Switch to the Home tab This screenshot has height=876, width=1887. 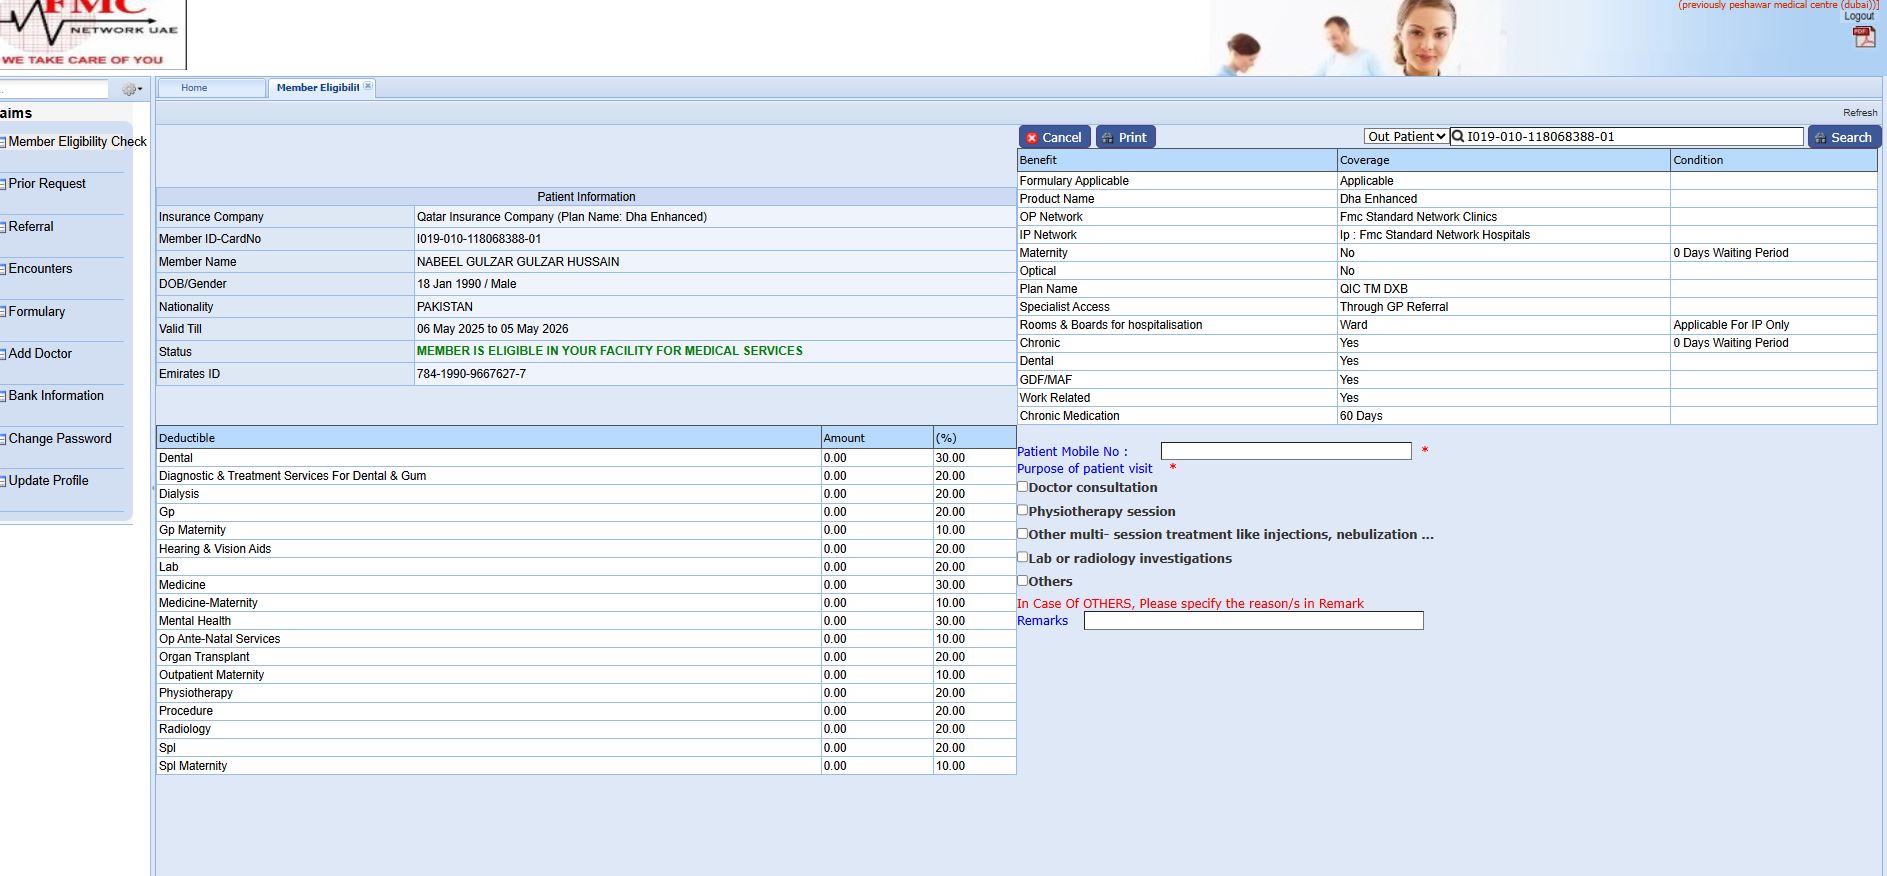point(194,88)
